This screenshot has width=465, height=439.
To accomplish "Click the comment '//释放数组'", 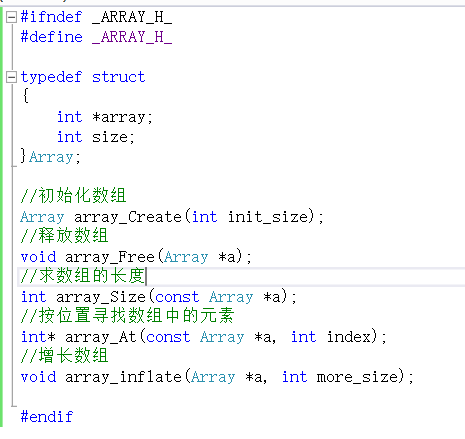I will tap(64, 235).
